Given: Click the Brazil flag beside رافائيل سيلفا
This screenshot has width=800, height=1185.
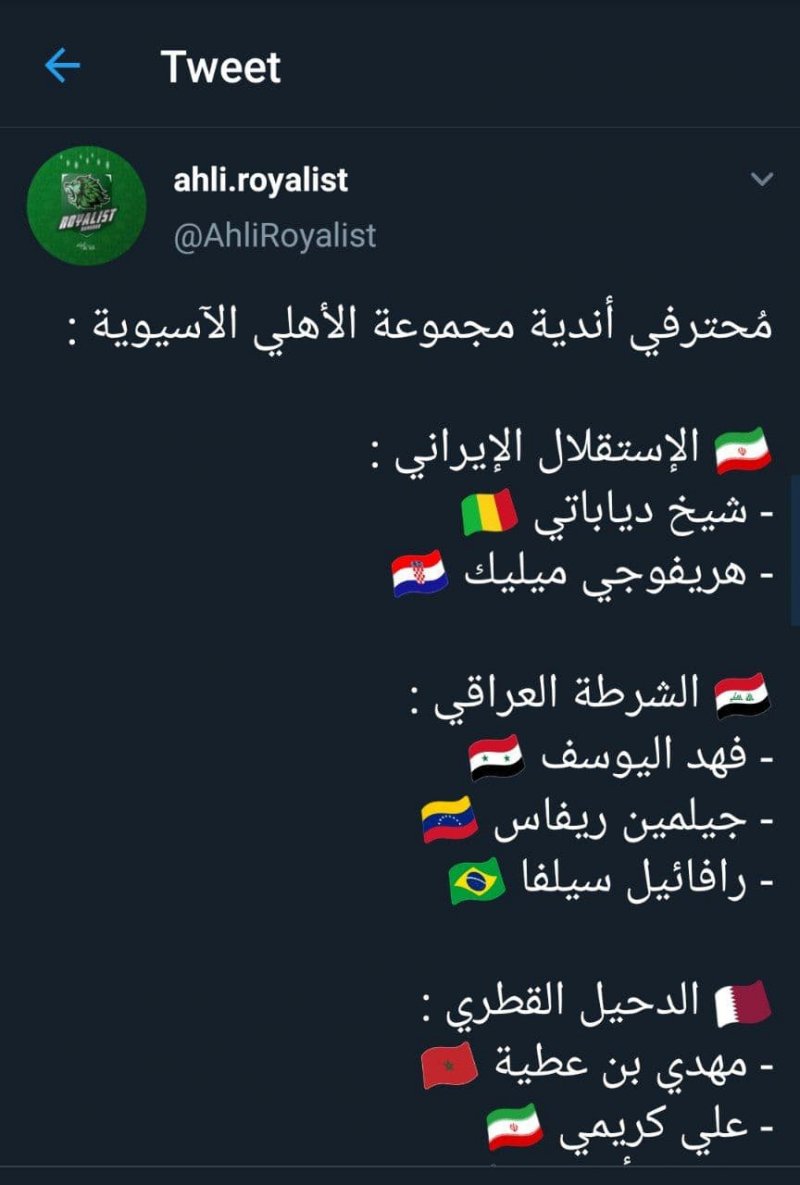Looking at the screenshot, I should click(x=478, y=882).
